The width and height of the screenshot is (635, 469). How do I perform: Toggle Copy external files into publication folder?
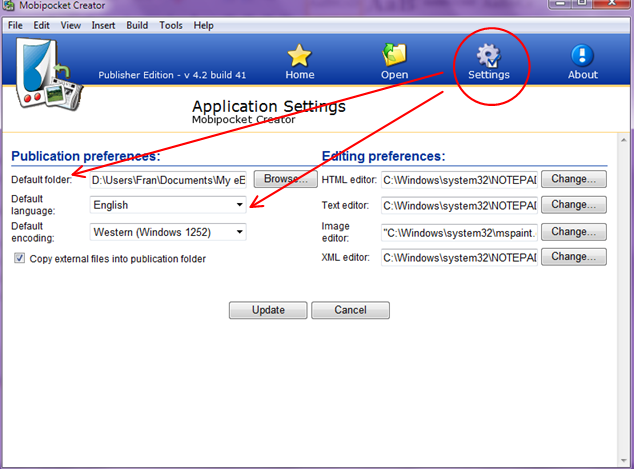point(19,258)
